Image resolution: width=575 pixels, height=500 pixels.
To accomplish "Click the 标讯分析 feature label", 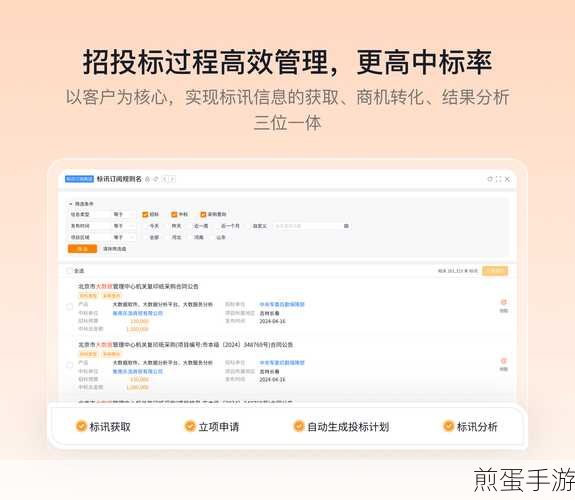I will [x=477, y=427].
